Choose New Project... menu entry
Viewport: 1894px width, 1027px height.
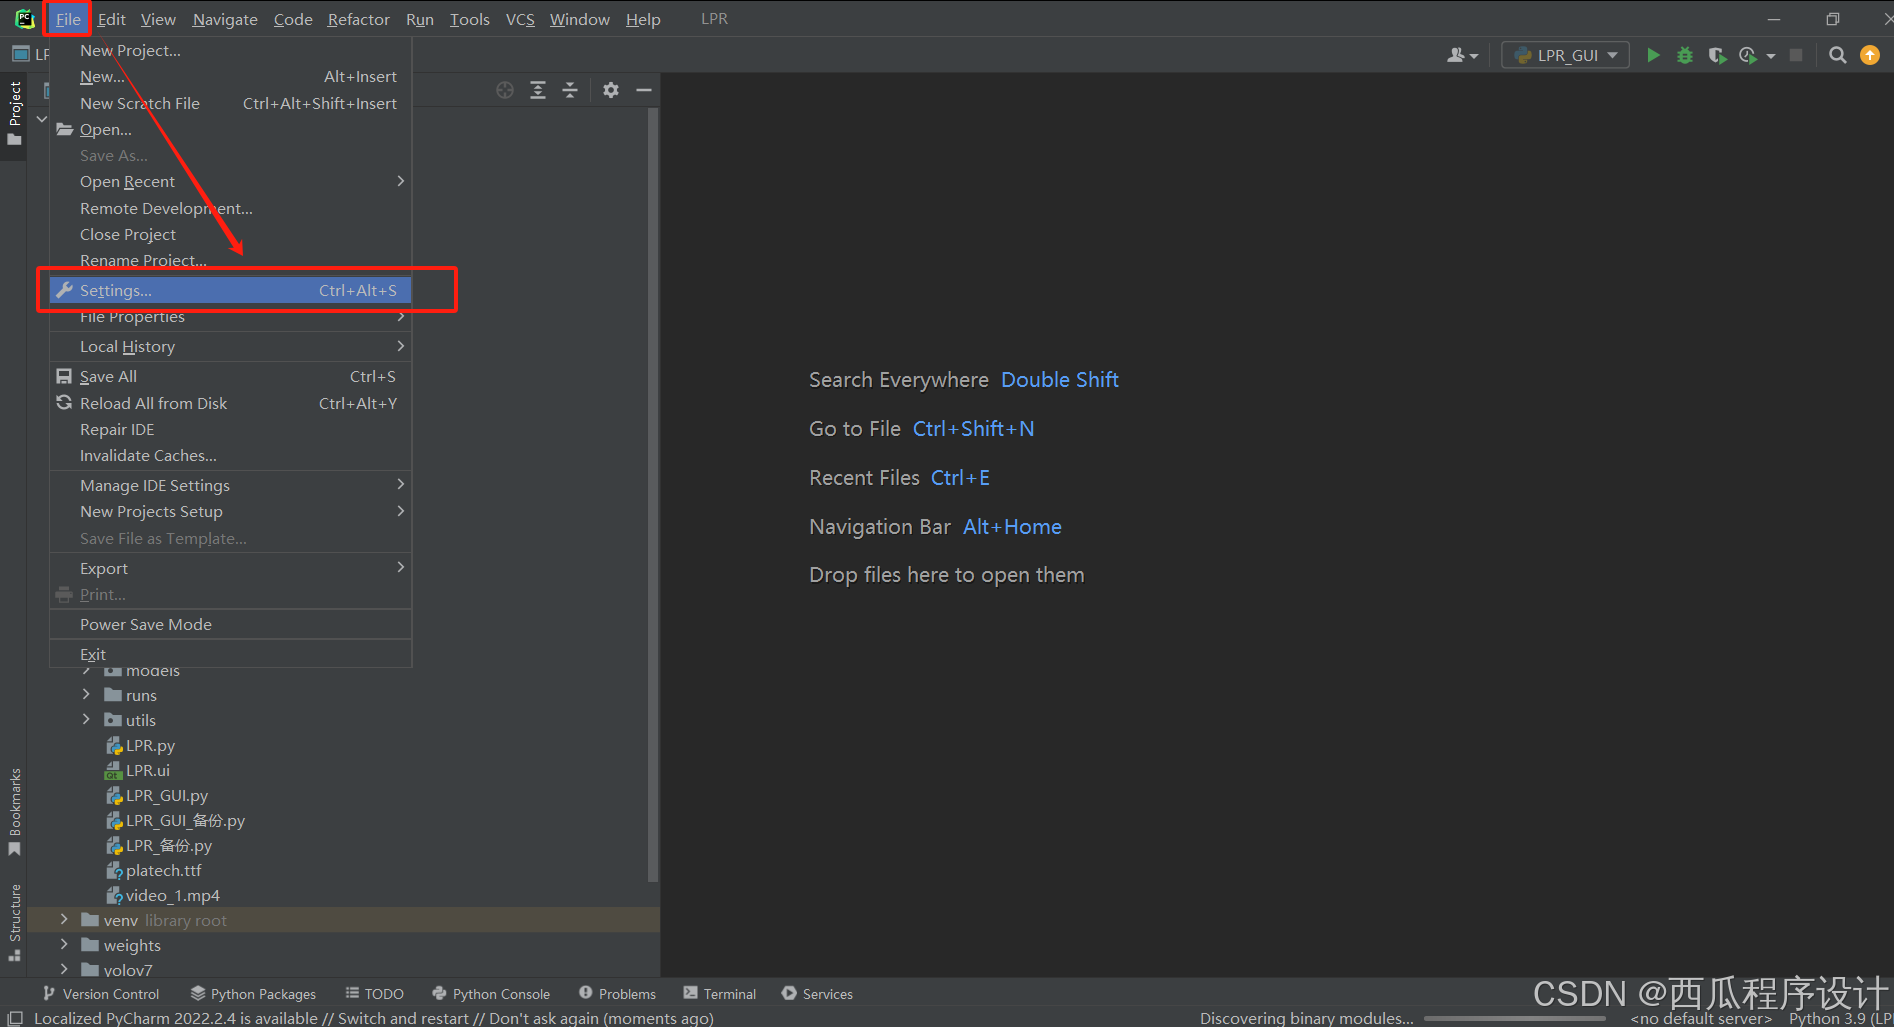tap(231, 50)
